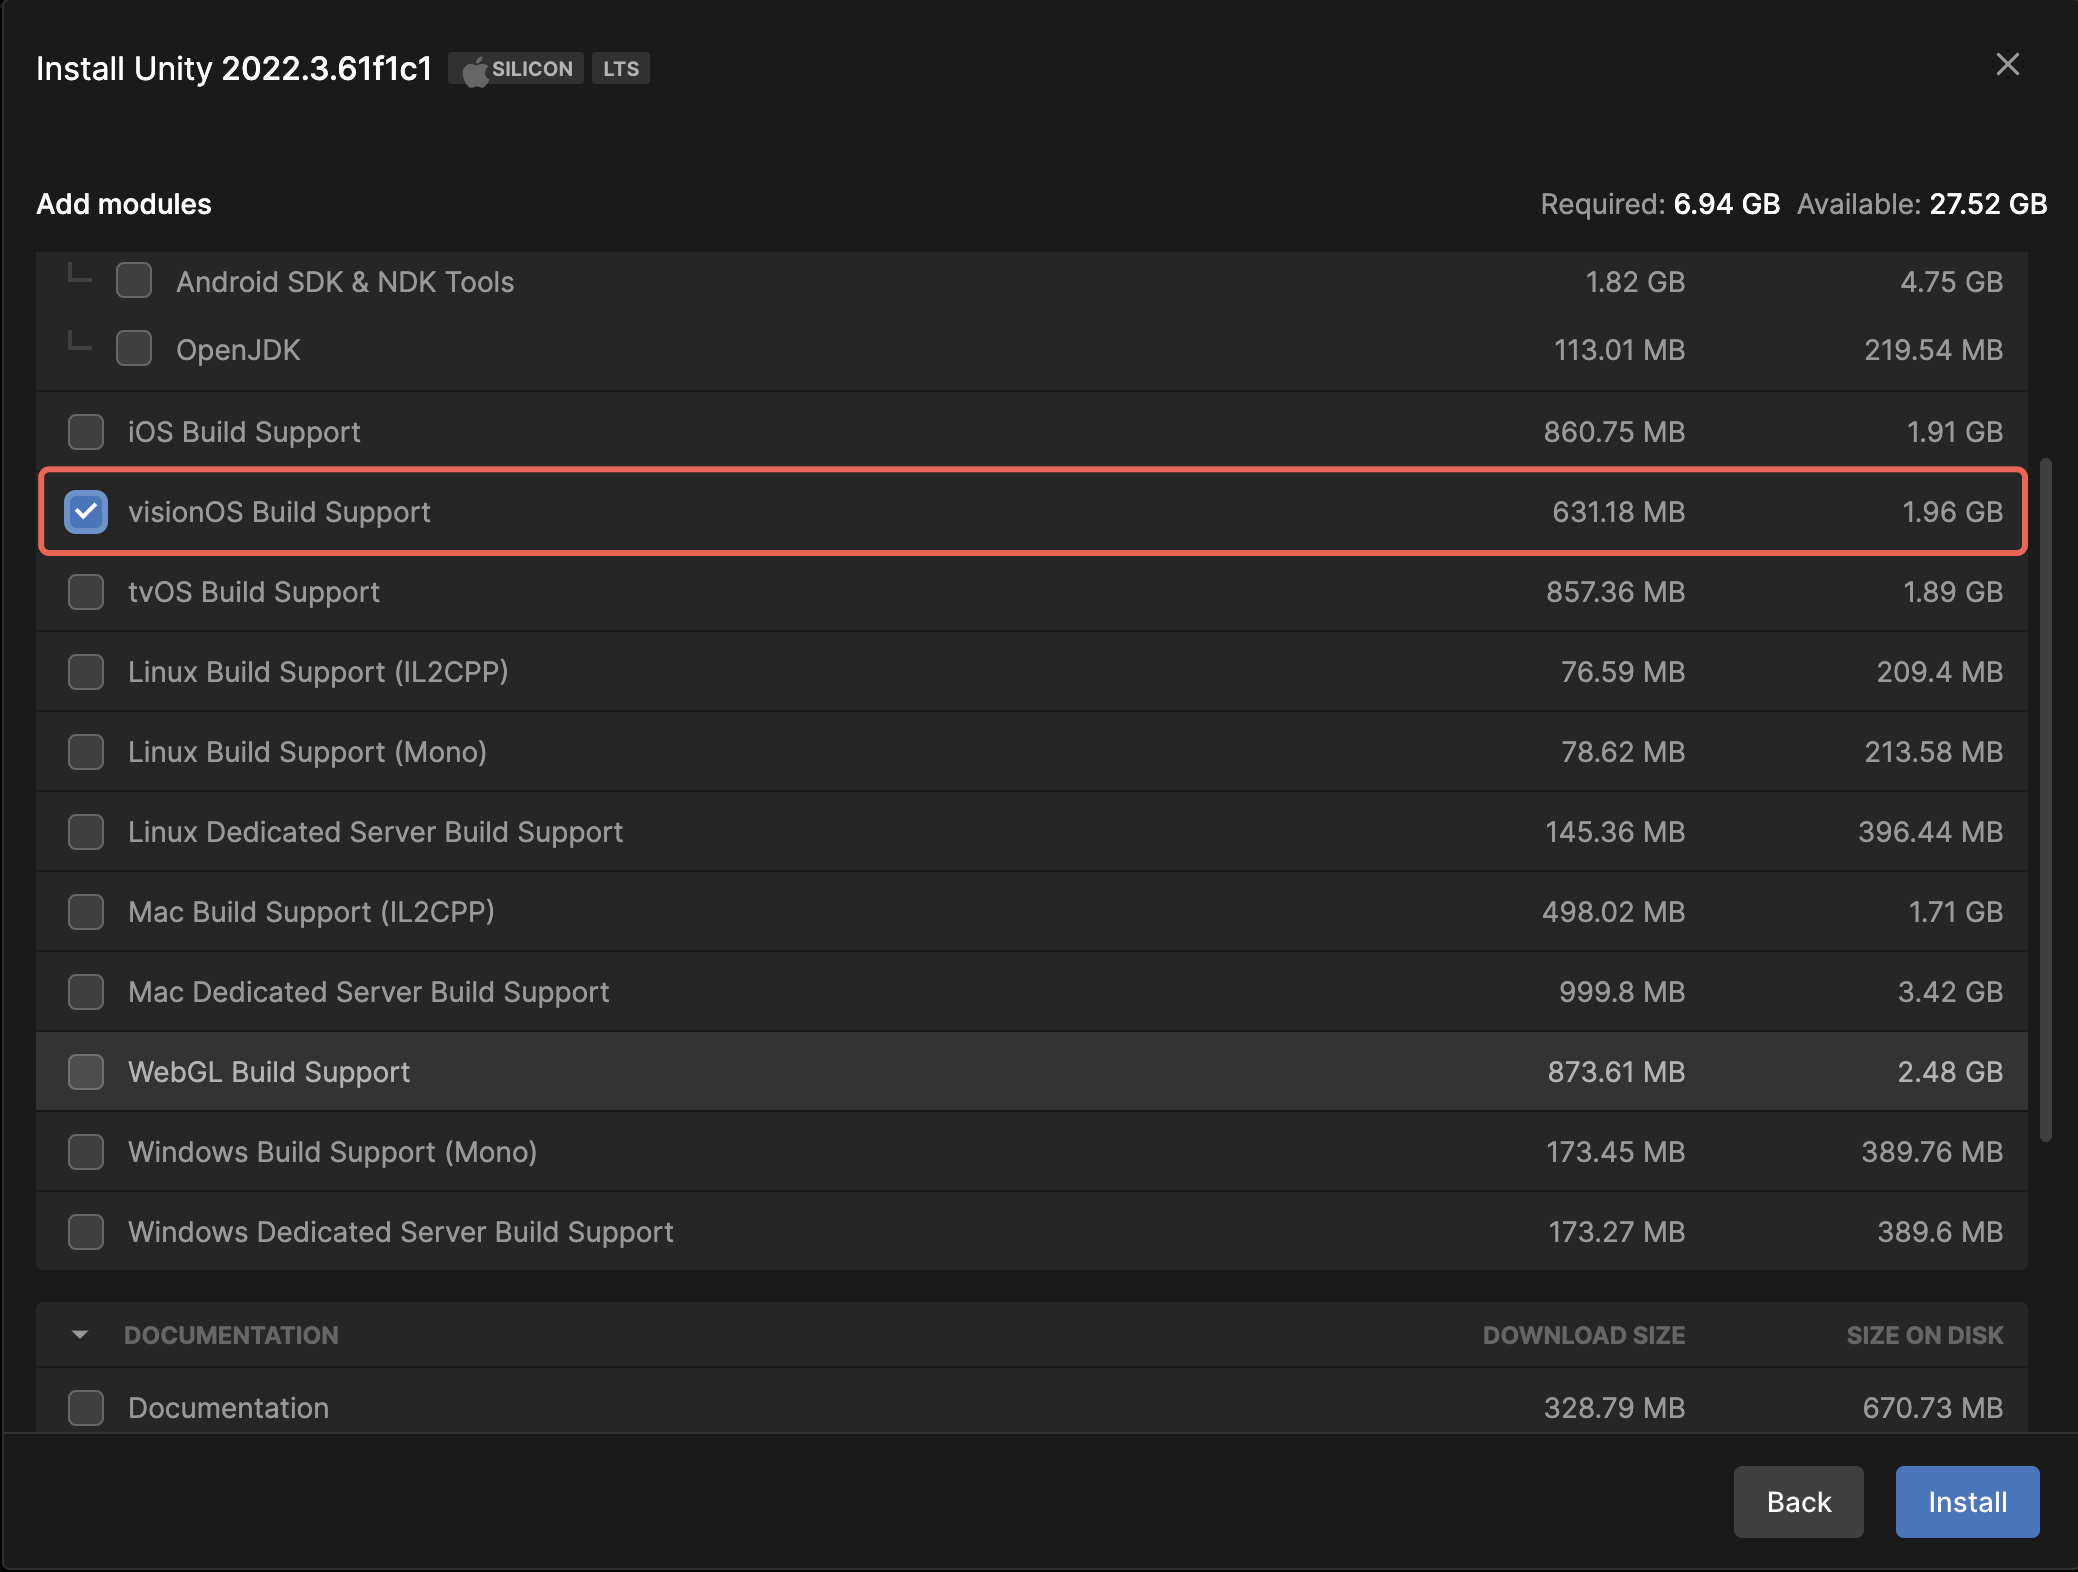Click the modules list vertical scrollbar

coord(2046,800)
